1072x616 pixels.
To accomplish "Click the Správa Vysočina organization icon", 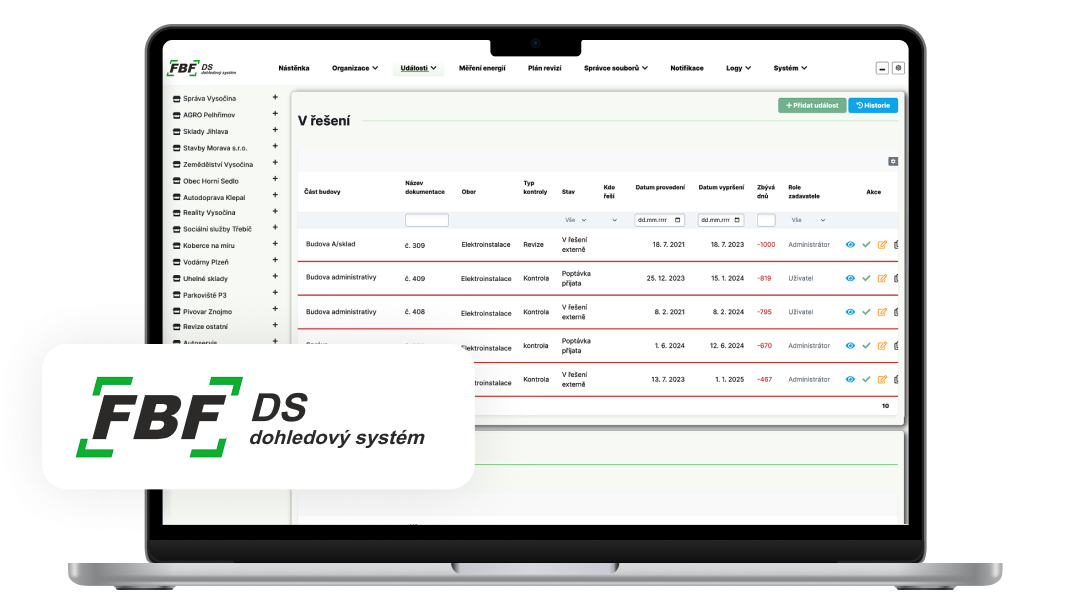I will (176, 99).
